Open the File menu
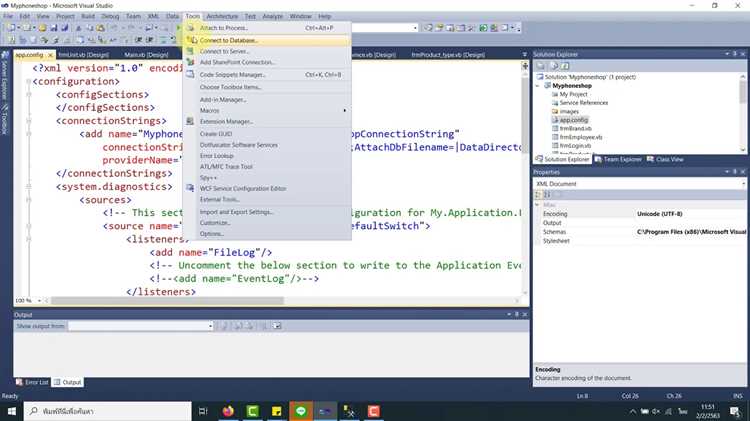Image resolution: width=750 pixels, height=421 pixels. click(8, 16)
